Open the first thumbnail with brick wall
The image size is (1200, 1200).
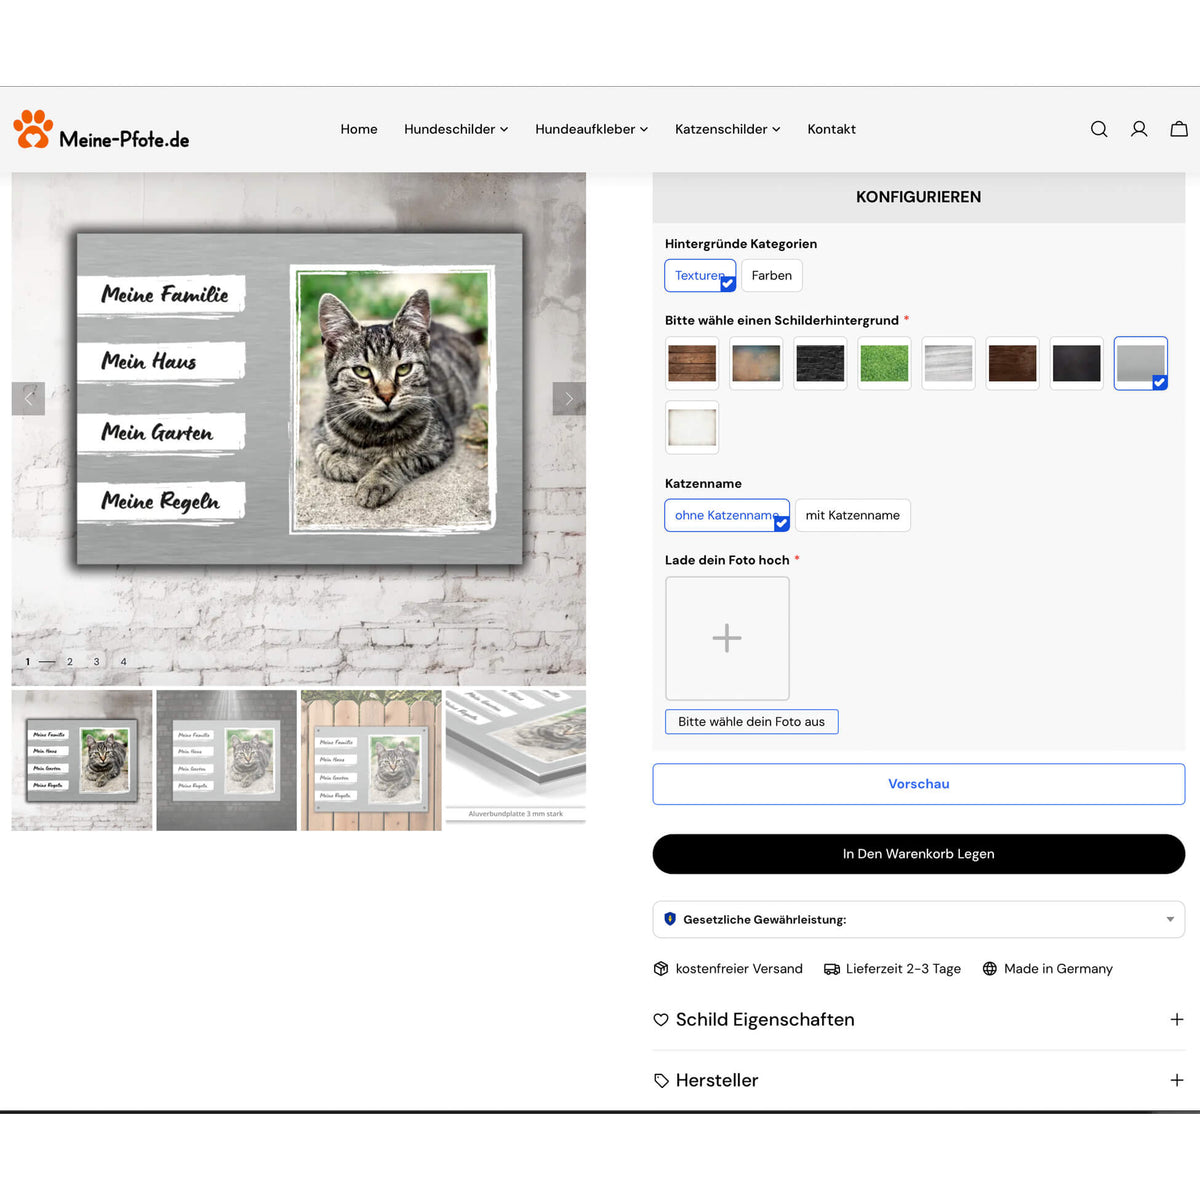(x=82, y=760)
